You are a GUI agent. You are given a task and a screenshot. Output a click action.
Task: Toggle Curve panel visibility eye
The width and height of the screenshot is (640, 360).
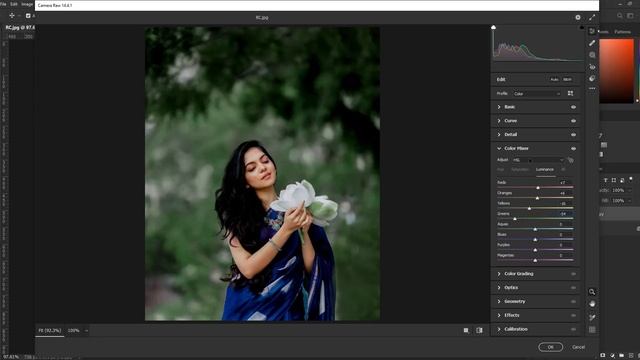click(573, 121)
